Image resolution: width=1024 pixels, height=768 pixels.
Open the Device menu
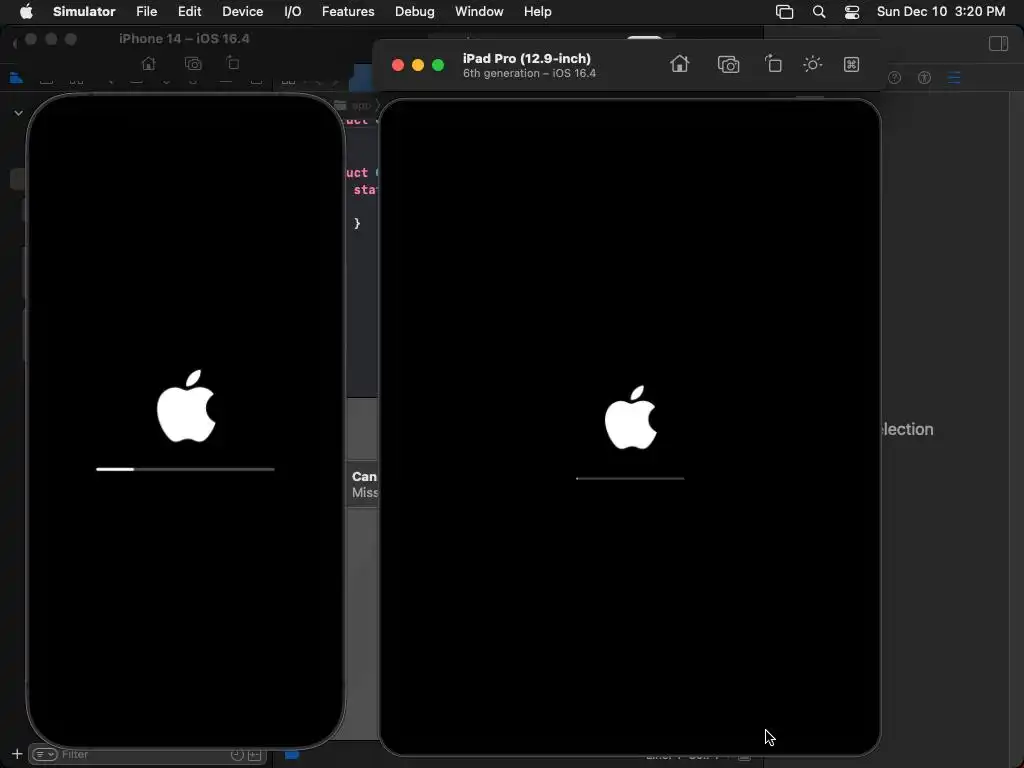click(x=242, y=12)
